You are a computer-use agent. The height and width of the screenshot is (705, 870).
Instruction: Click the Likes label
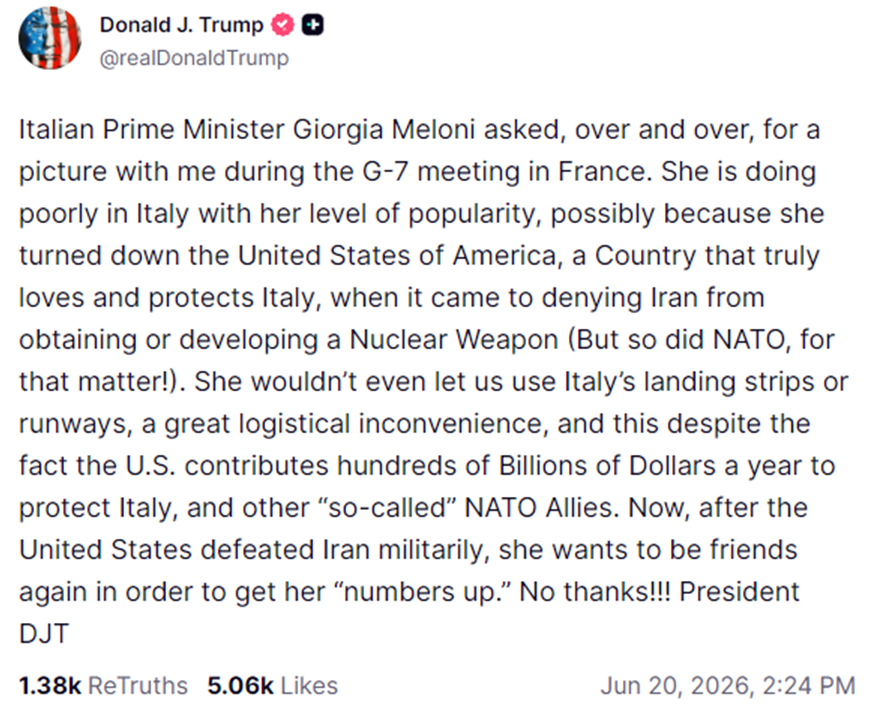click(x=309, y=686)
